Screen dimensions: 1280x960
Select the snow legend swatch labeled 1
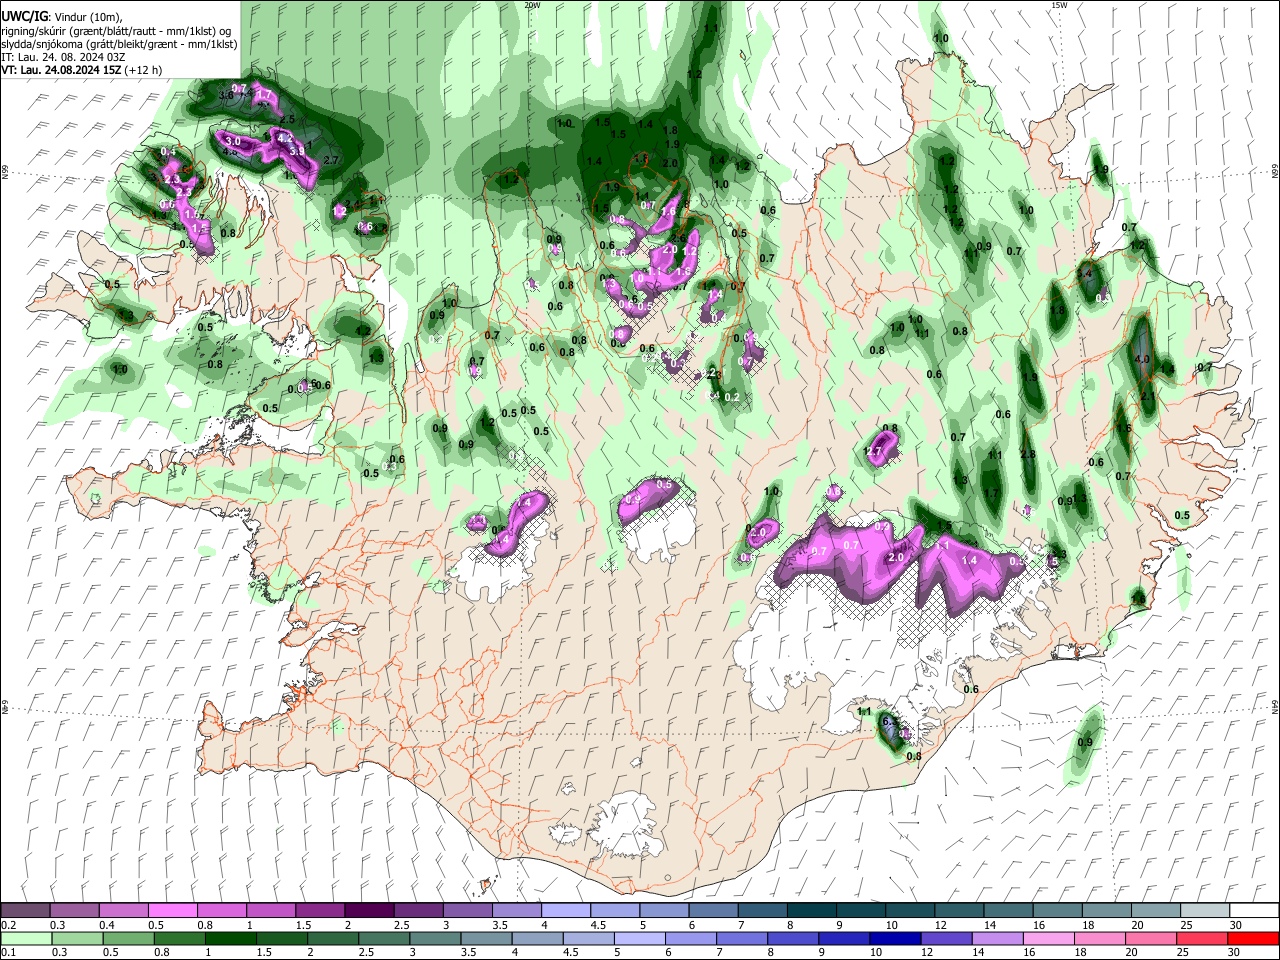click(270, 910)
